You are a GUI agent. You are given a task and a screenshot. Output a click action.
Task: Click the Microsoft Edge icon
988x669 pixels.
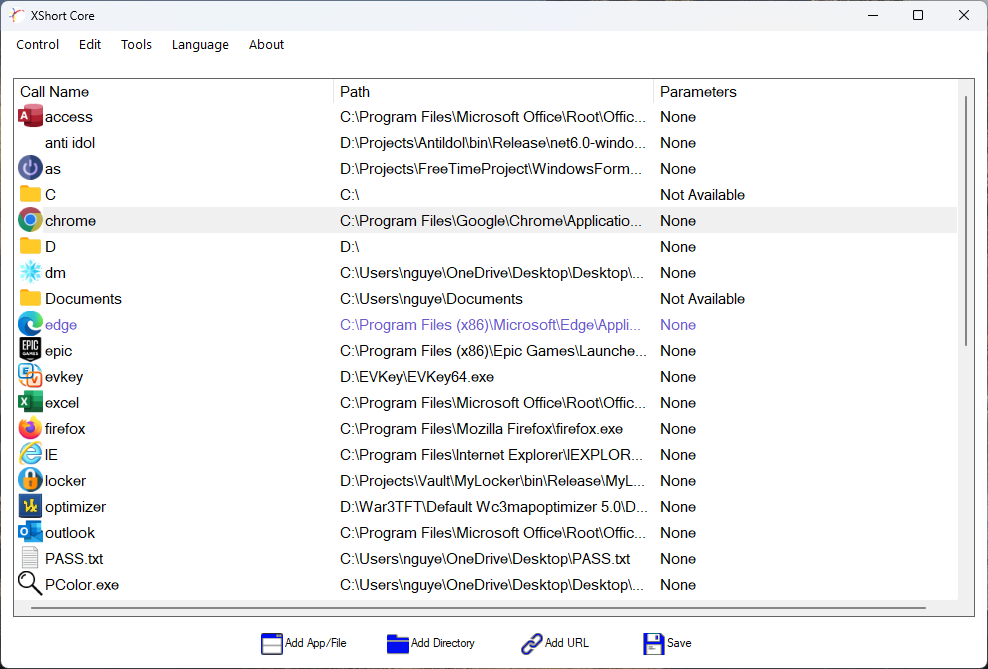(x=30, y=324)
